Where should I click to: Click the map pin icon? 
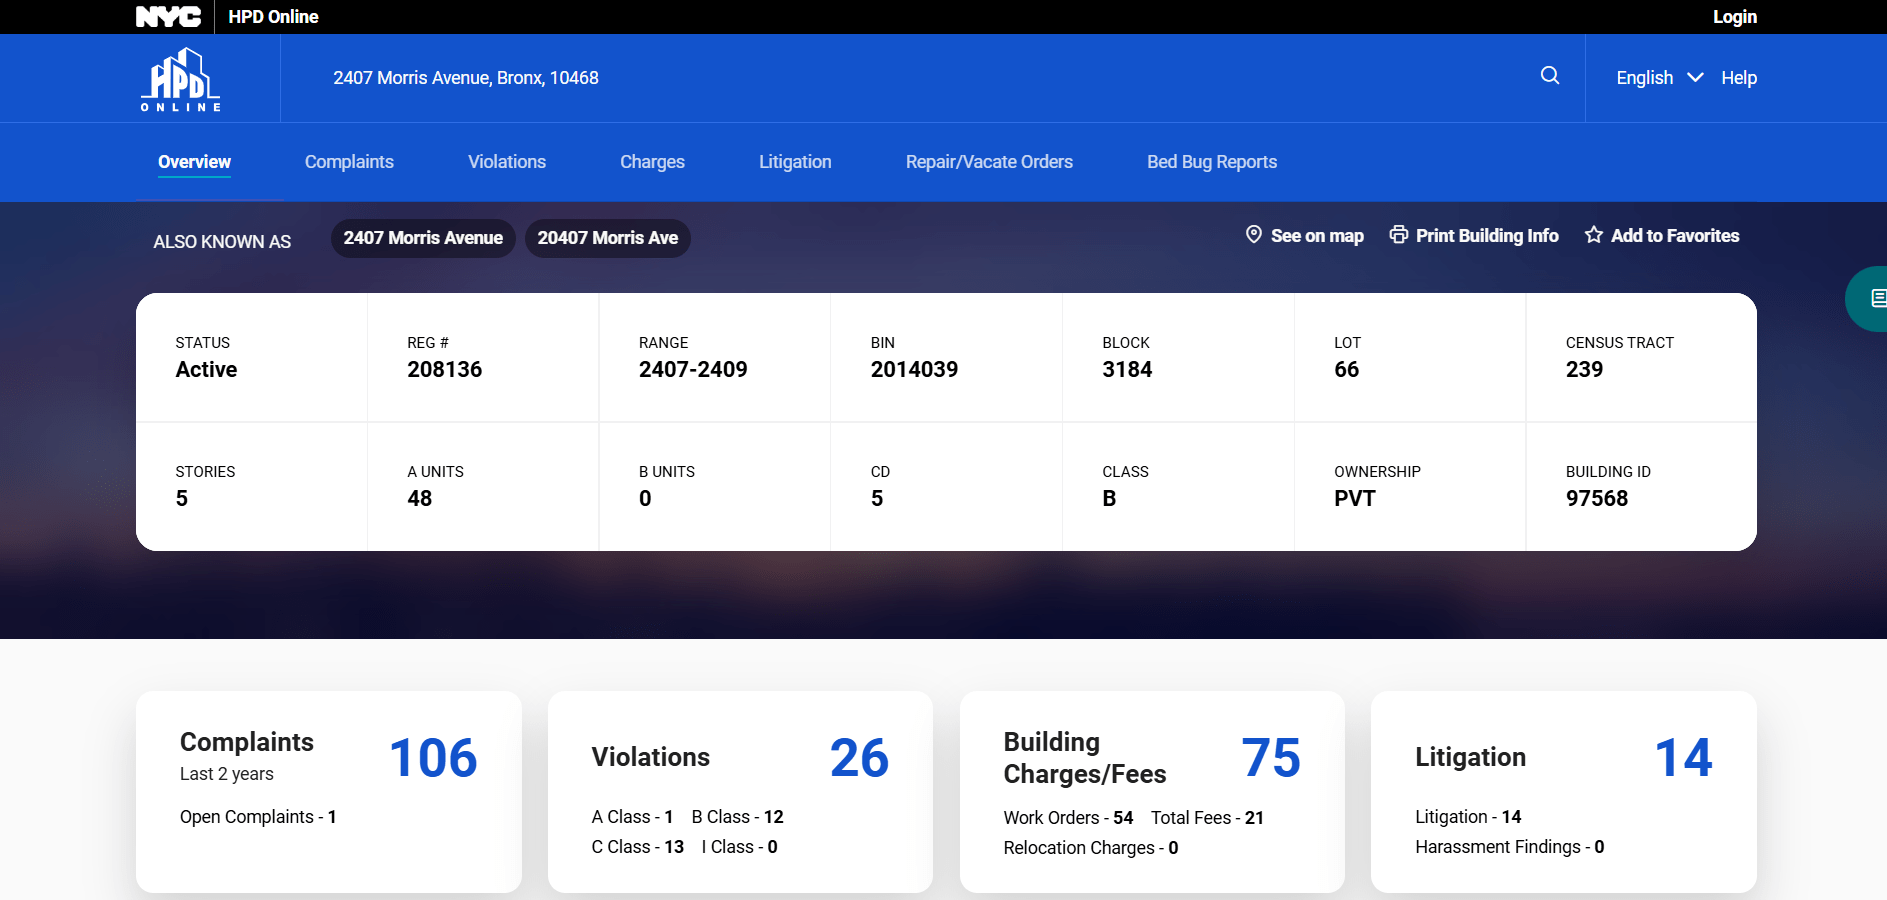[x=1253, y=235]
